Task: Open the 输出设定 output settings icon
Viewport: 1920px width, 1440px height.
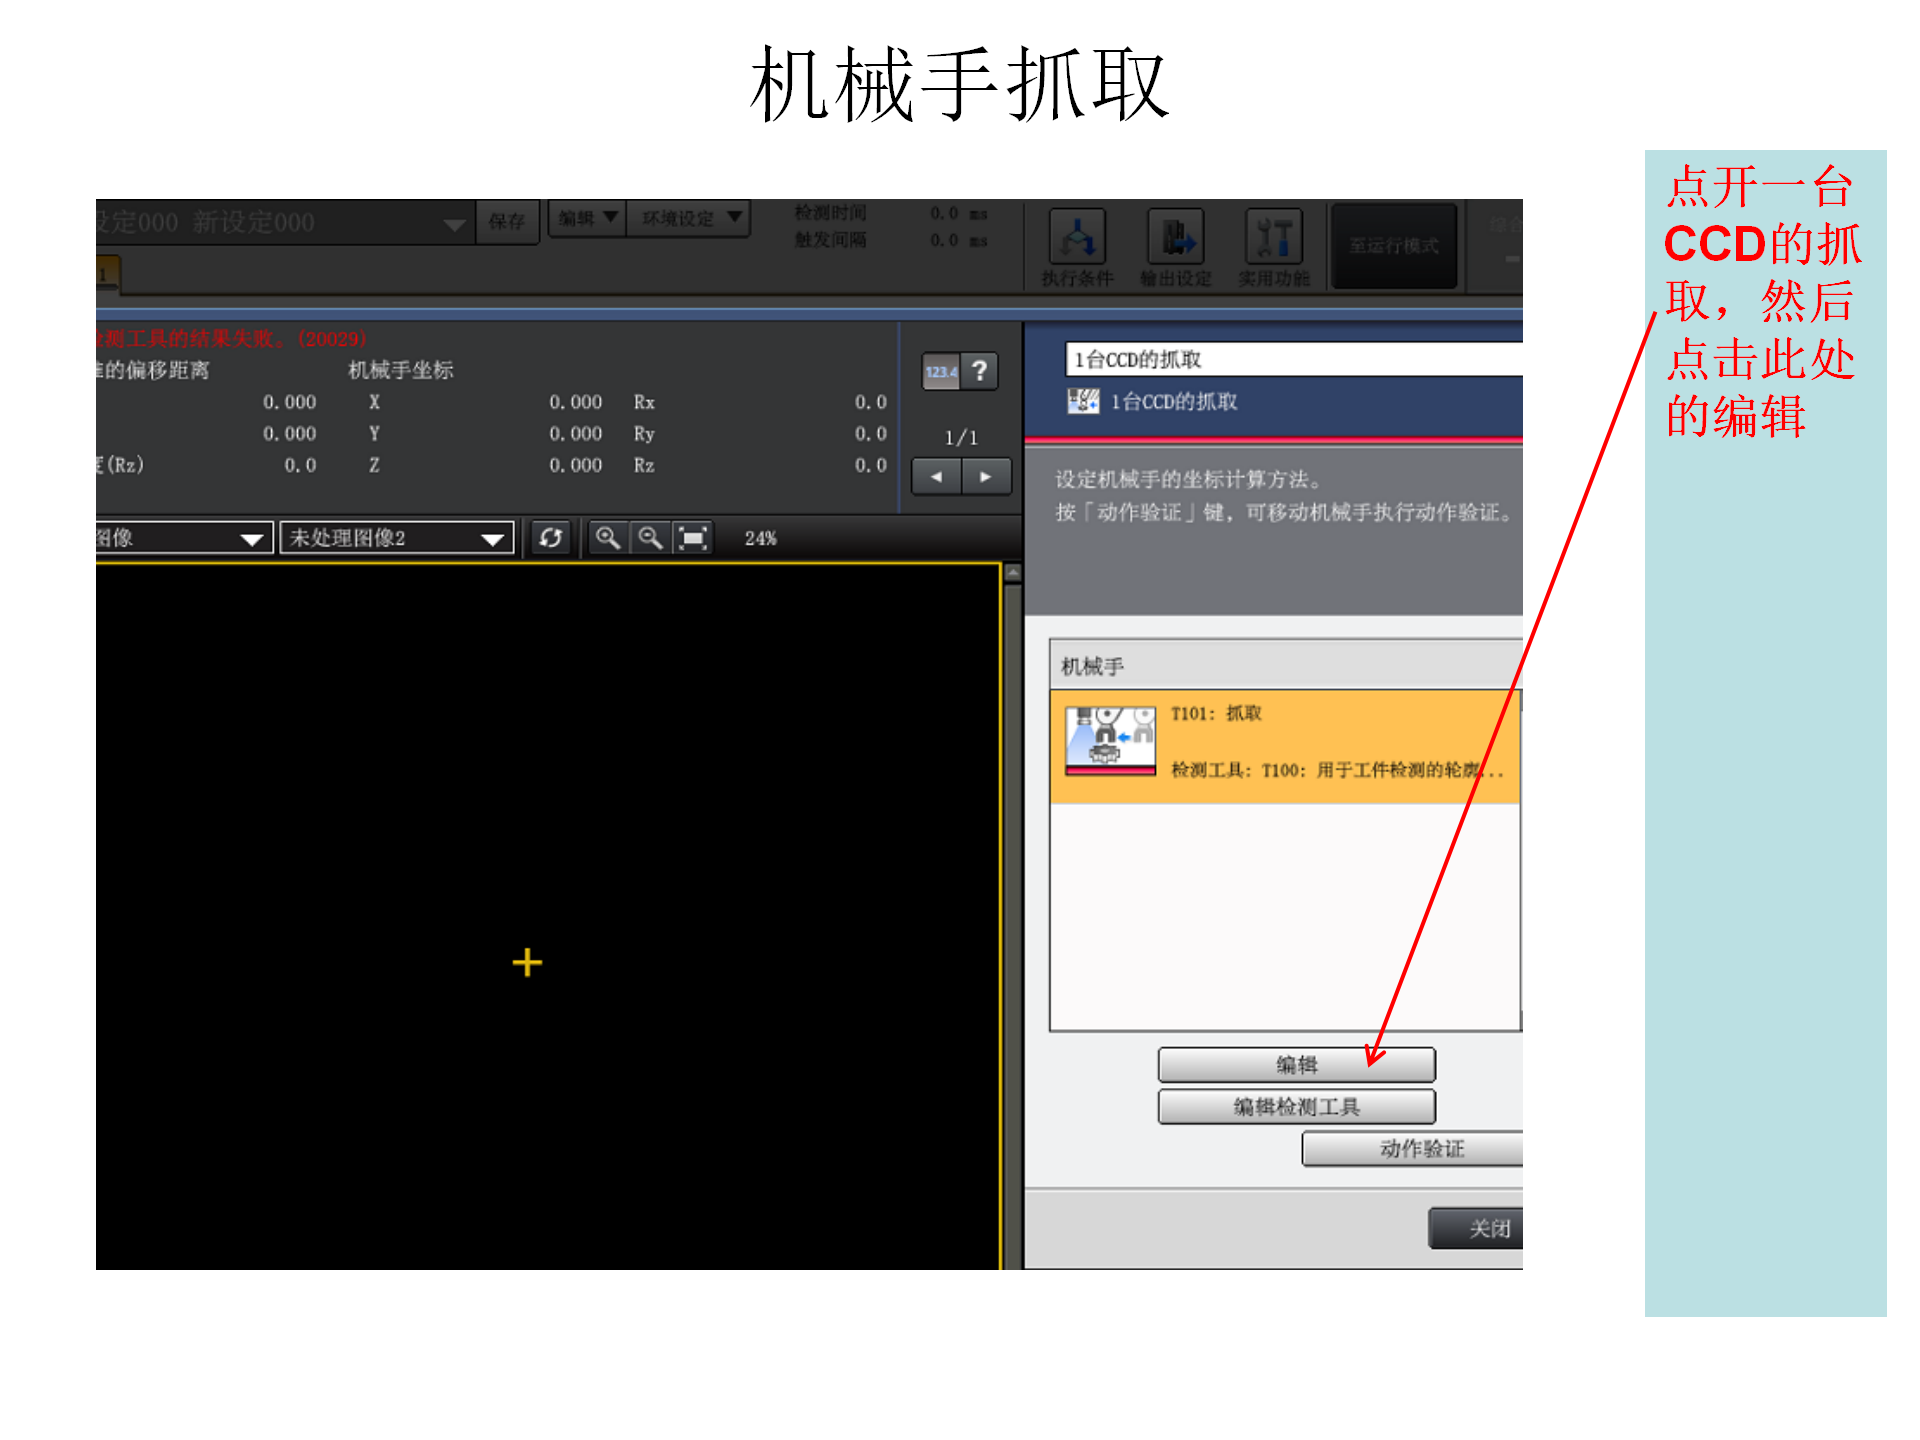Action: pos(1175,248)
